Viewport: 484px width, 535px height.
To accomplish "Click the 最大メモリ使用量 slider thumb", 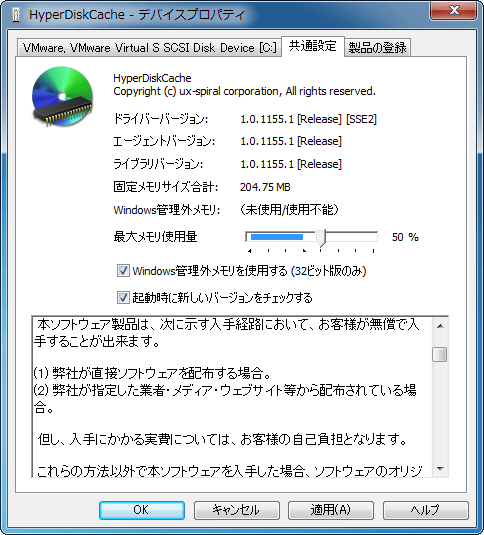I will (x=321, y=238).
